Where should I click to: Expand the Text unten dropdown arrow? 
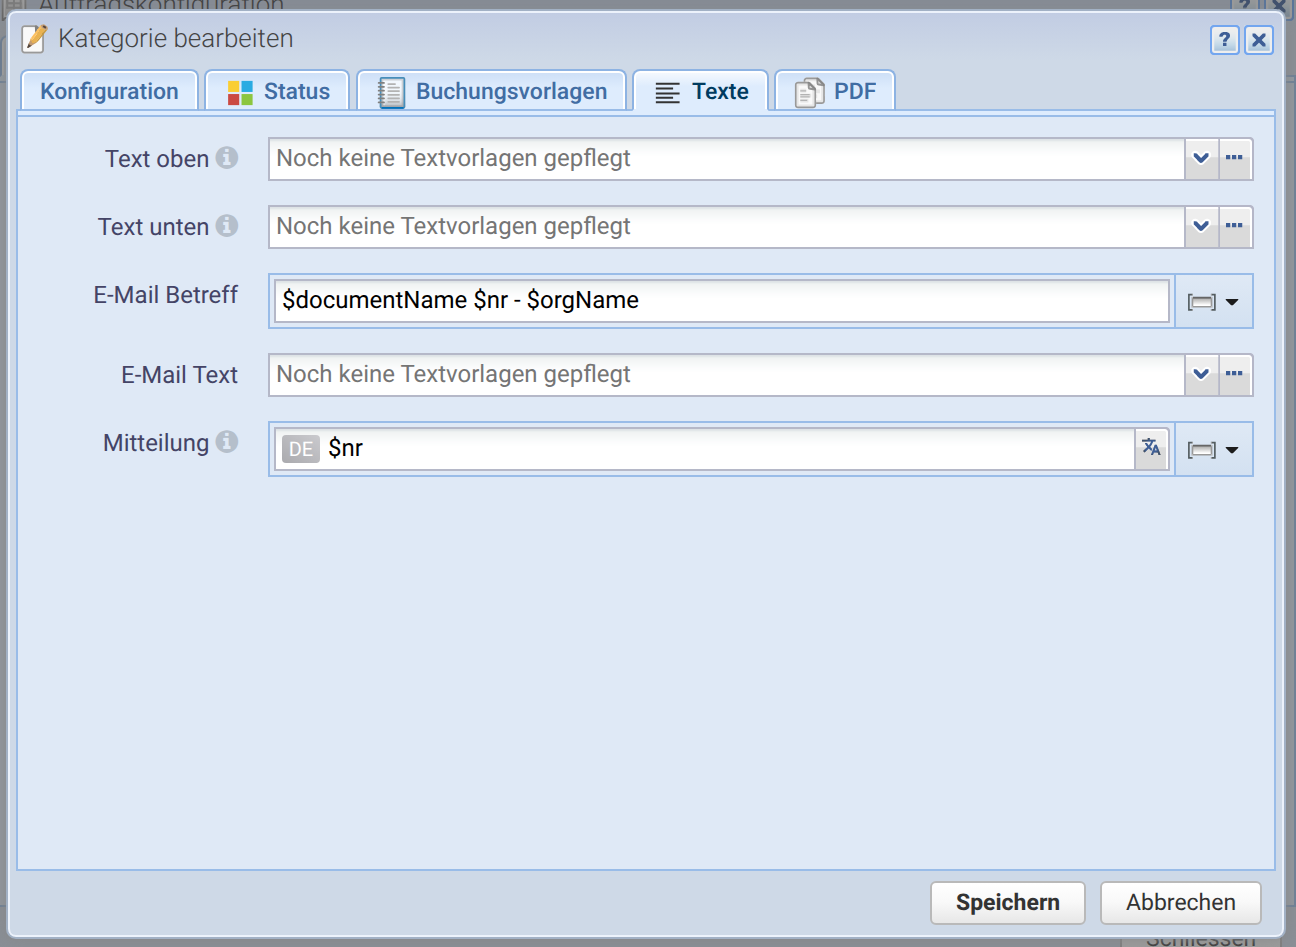1201,226
